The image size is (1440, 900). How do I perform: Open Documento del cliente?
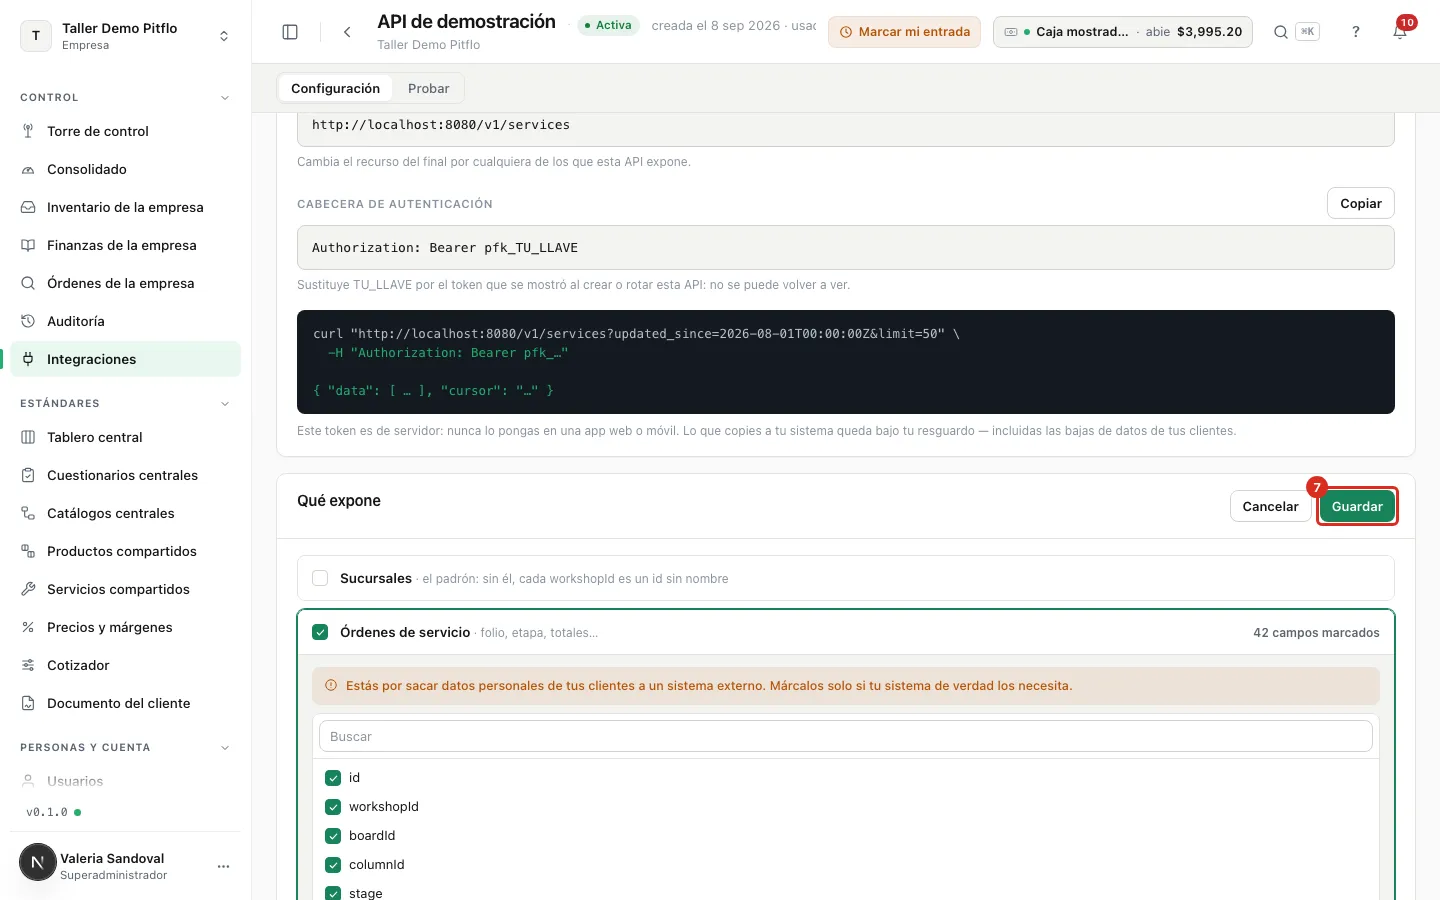(x=125, y=703)
